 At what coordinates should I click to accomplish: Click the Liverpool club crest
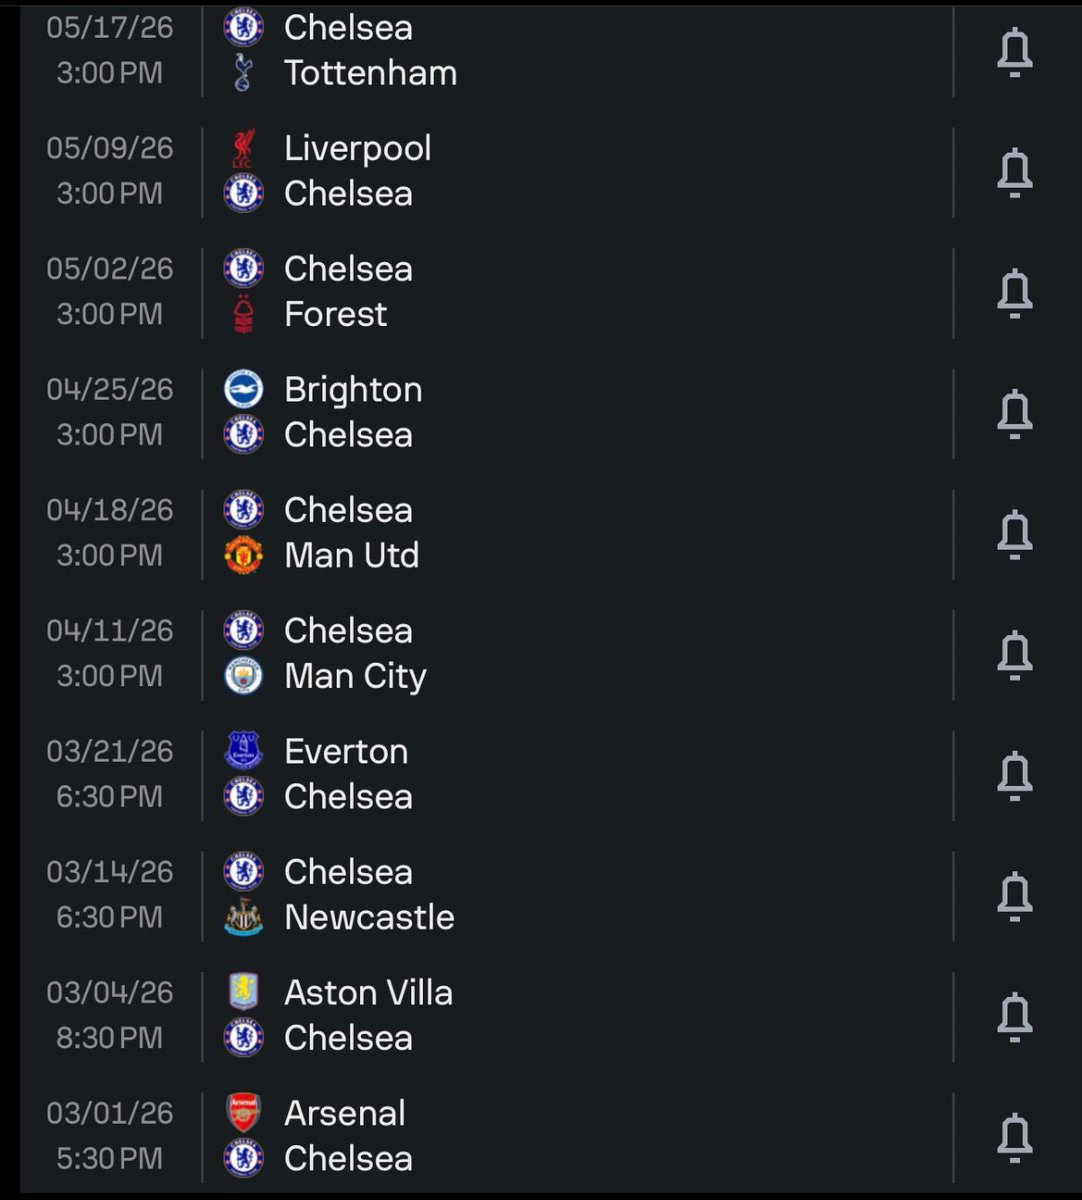[243, 148]
